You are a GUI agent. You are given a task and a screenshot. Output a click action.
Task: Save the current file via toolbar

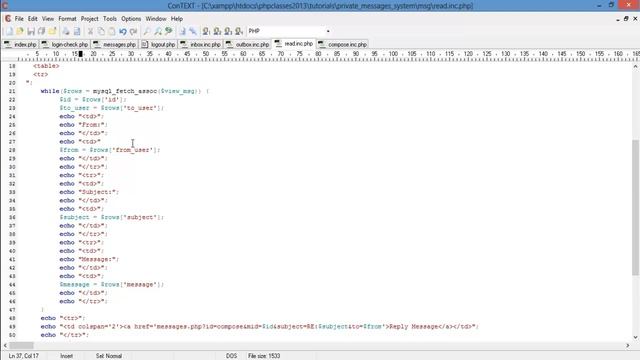coord(31,31)
